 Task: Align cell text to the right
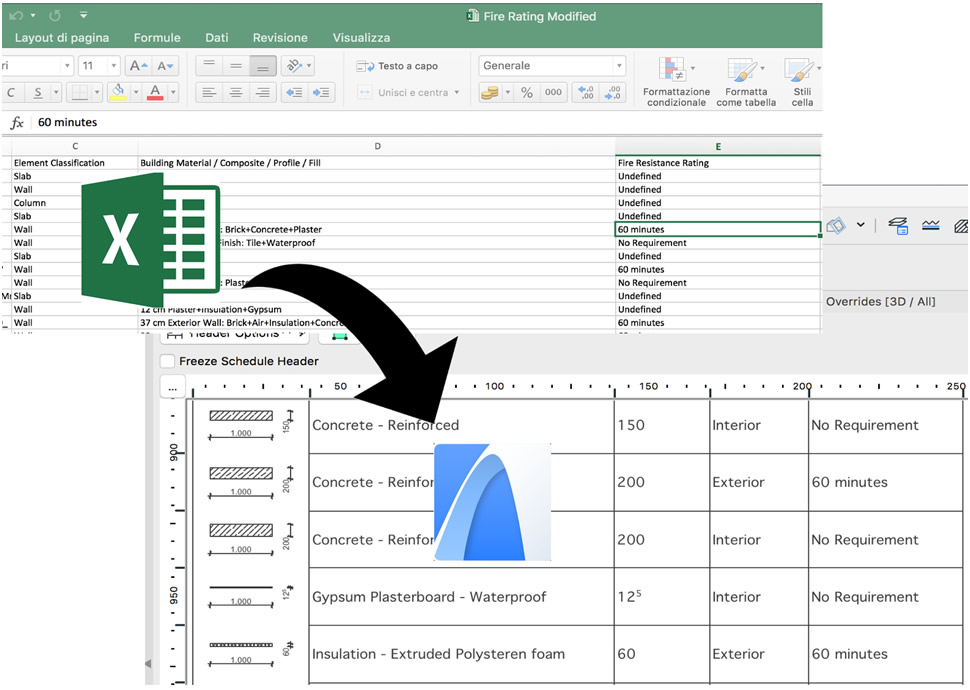click(262, 92)
